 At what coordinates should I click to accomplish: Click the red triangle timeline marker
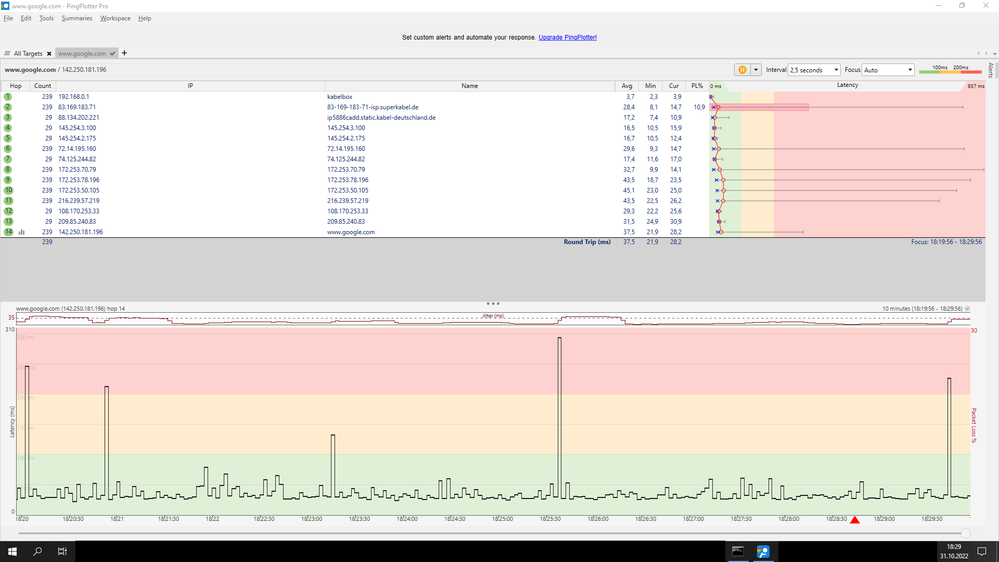click(x=855, y=520)
